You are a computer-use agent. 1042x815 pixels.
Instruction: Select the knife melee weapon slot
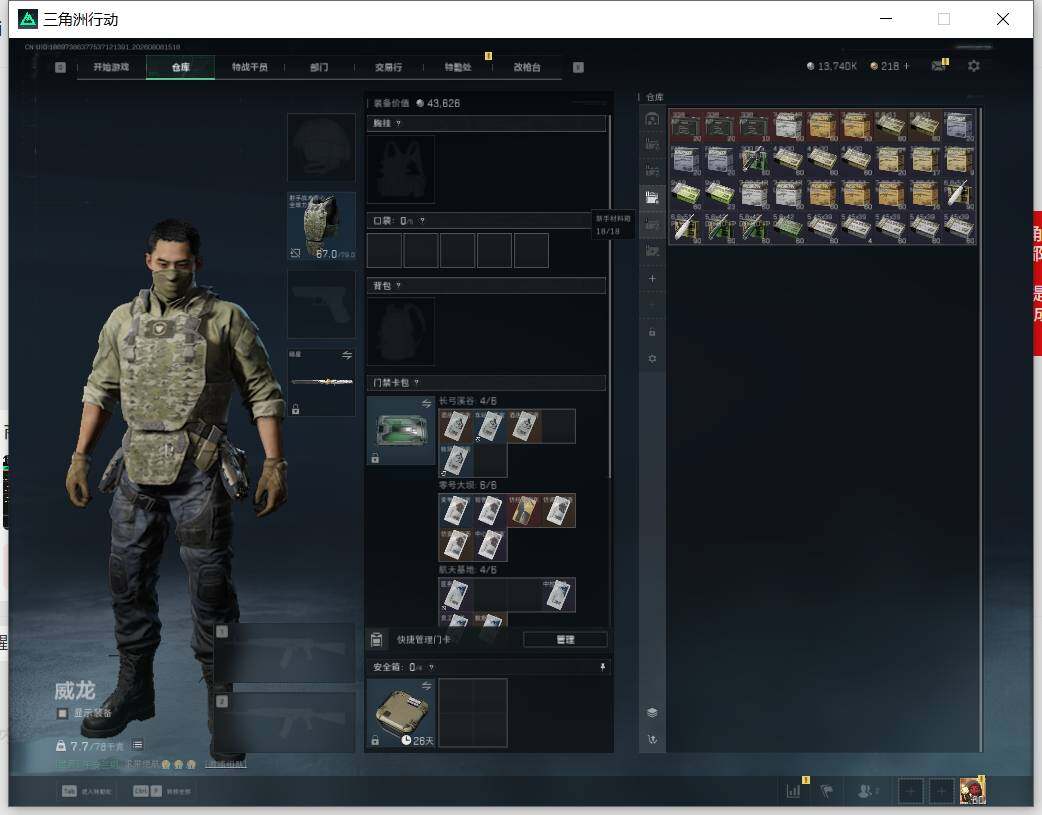321,382
